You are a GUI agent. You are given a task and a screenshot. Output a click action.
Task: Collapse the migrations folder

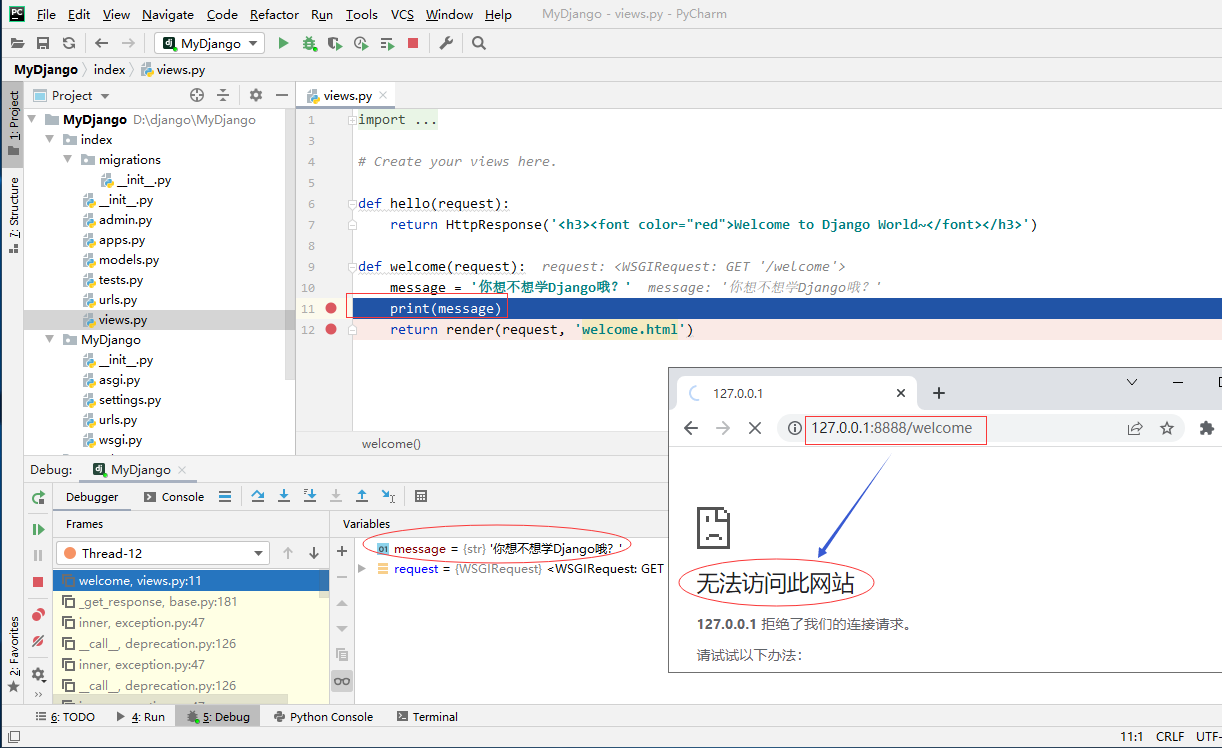point(68,160)
